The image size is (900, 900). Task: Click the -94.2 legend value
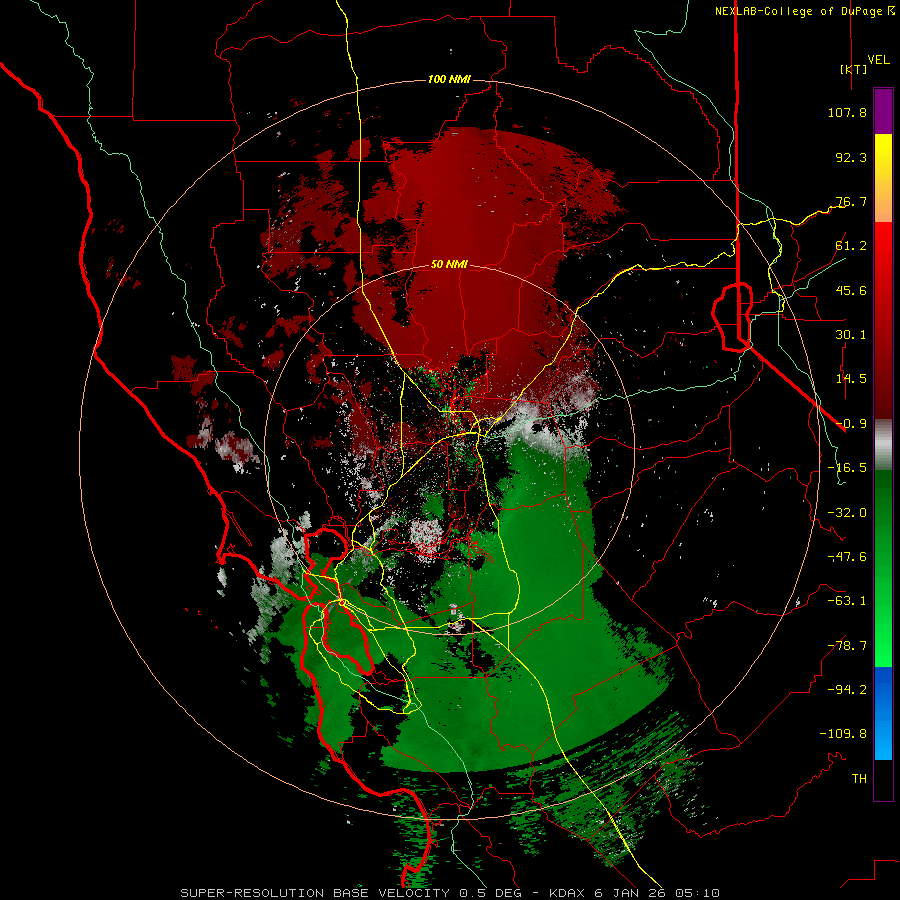(847, 690)
